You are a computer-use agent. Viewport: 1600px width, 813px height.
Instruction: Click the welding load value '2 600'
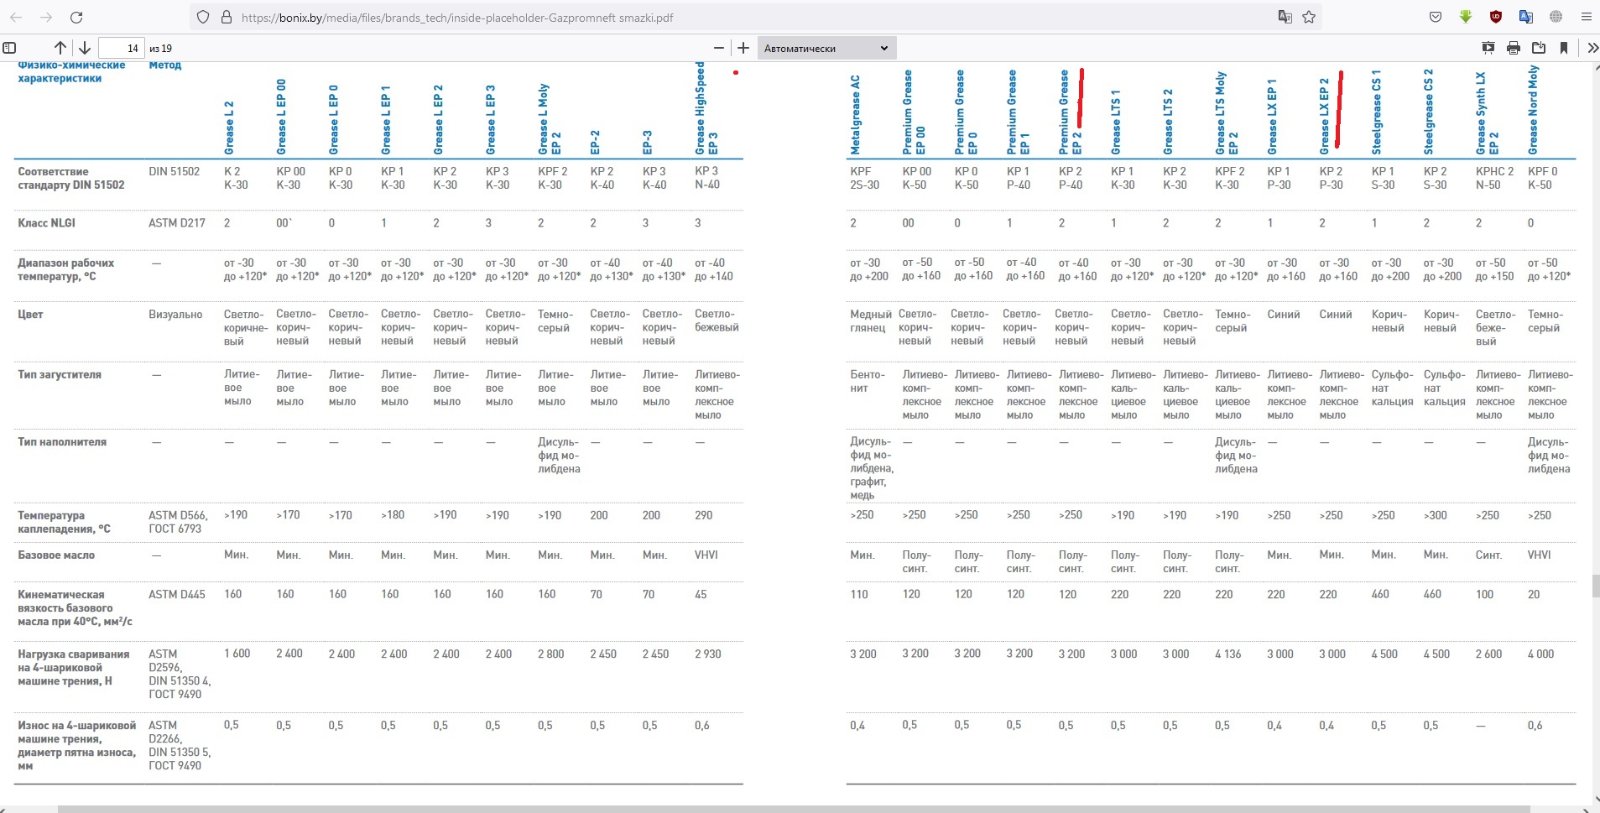point(1488,654)
